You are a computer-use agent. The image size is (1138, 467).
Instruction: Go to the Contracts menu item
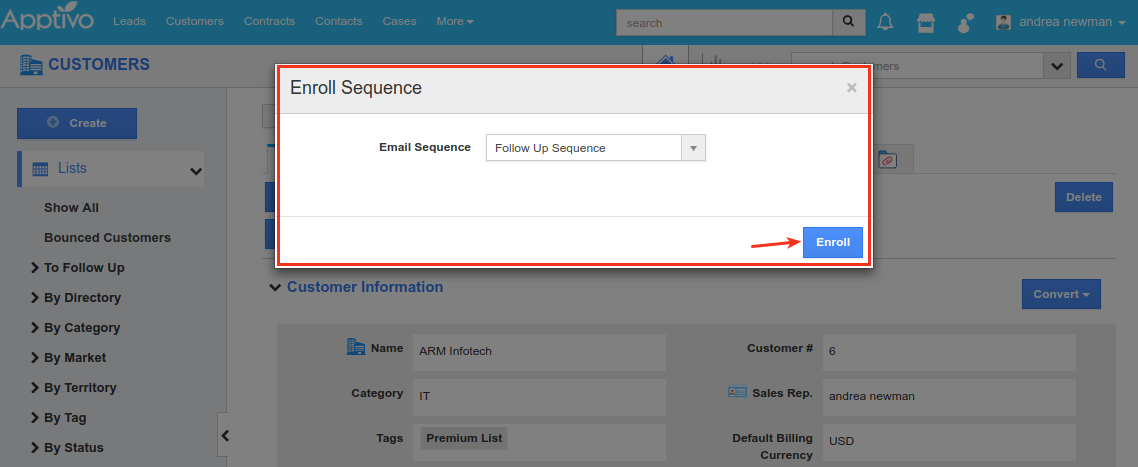(x=269, y=22)
